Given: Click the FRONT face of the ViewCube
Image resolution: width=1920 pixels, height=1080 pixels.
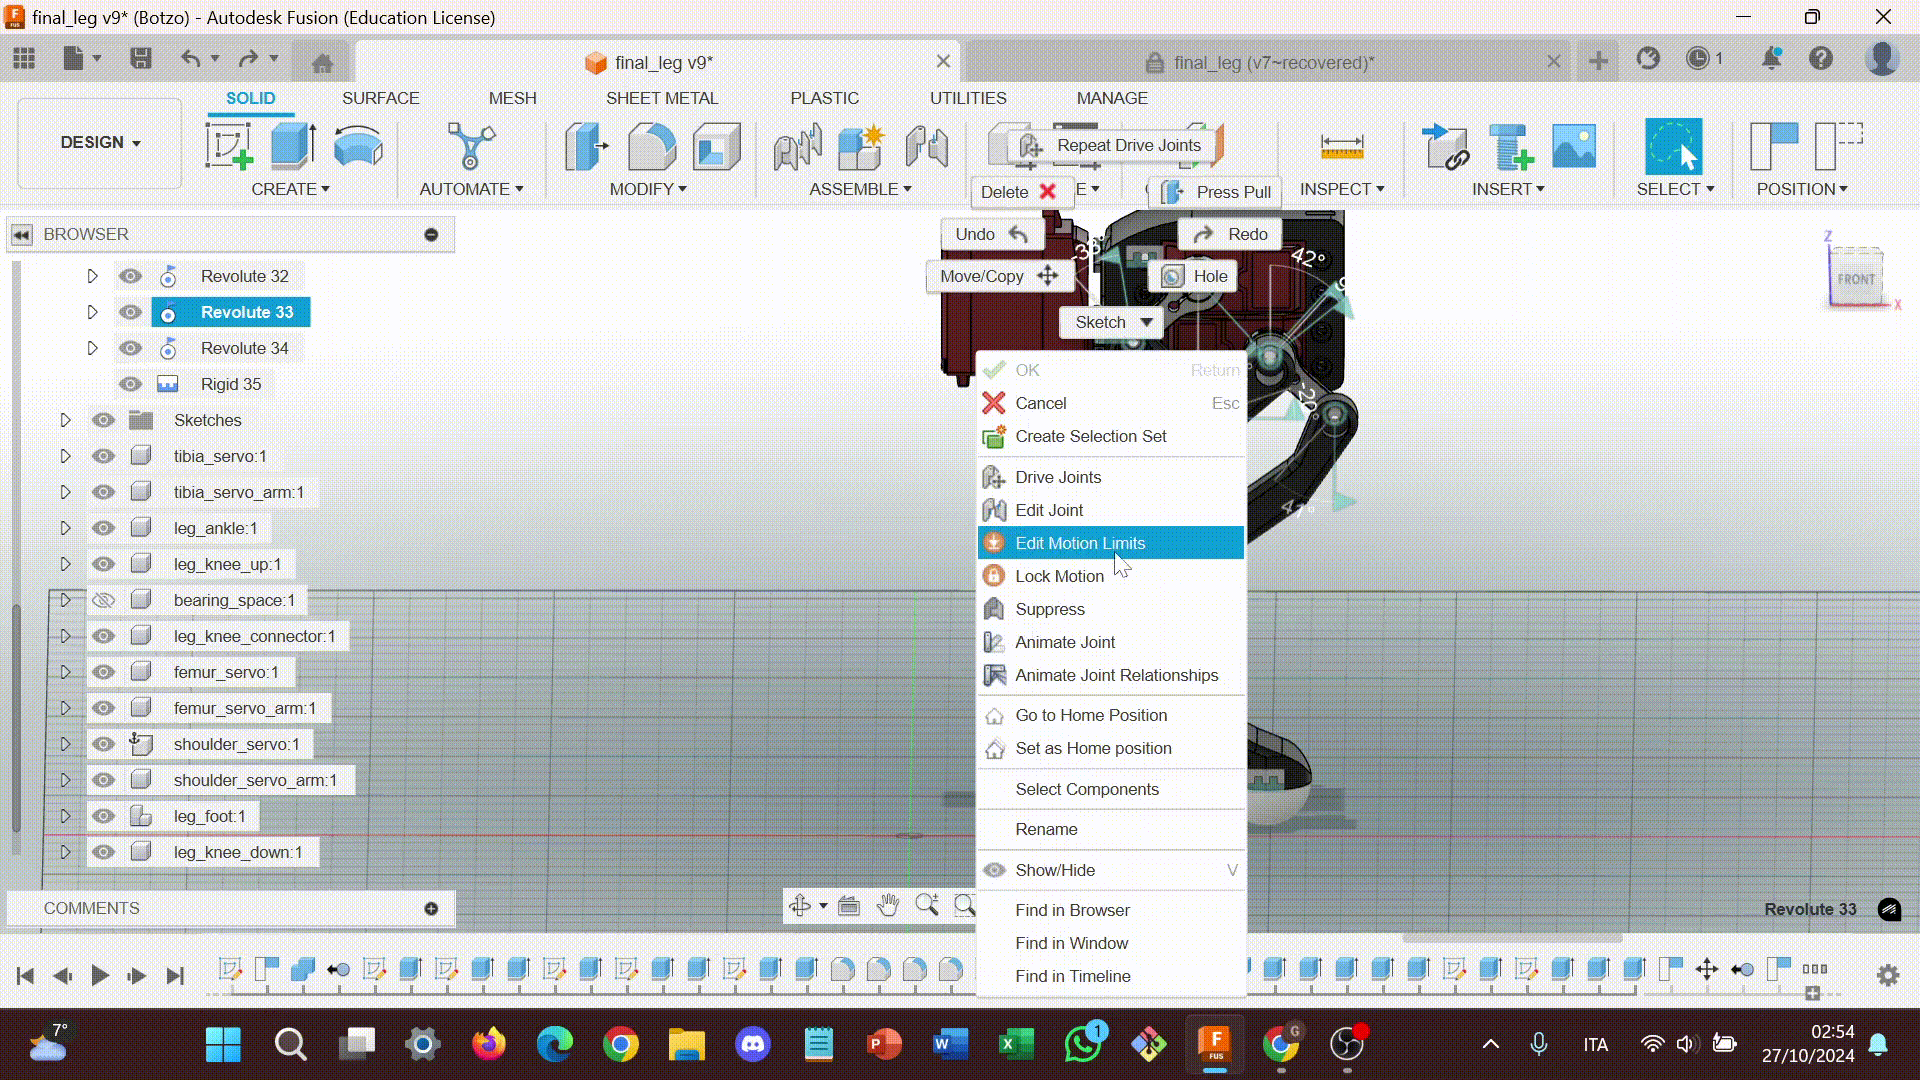Looking at the screenshot, I should (x=1855, y=279).
